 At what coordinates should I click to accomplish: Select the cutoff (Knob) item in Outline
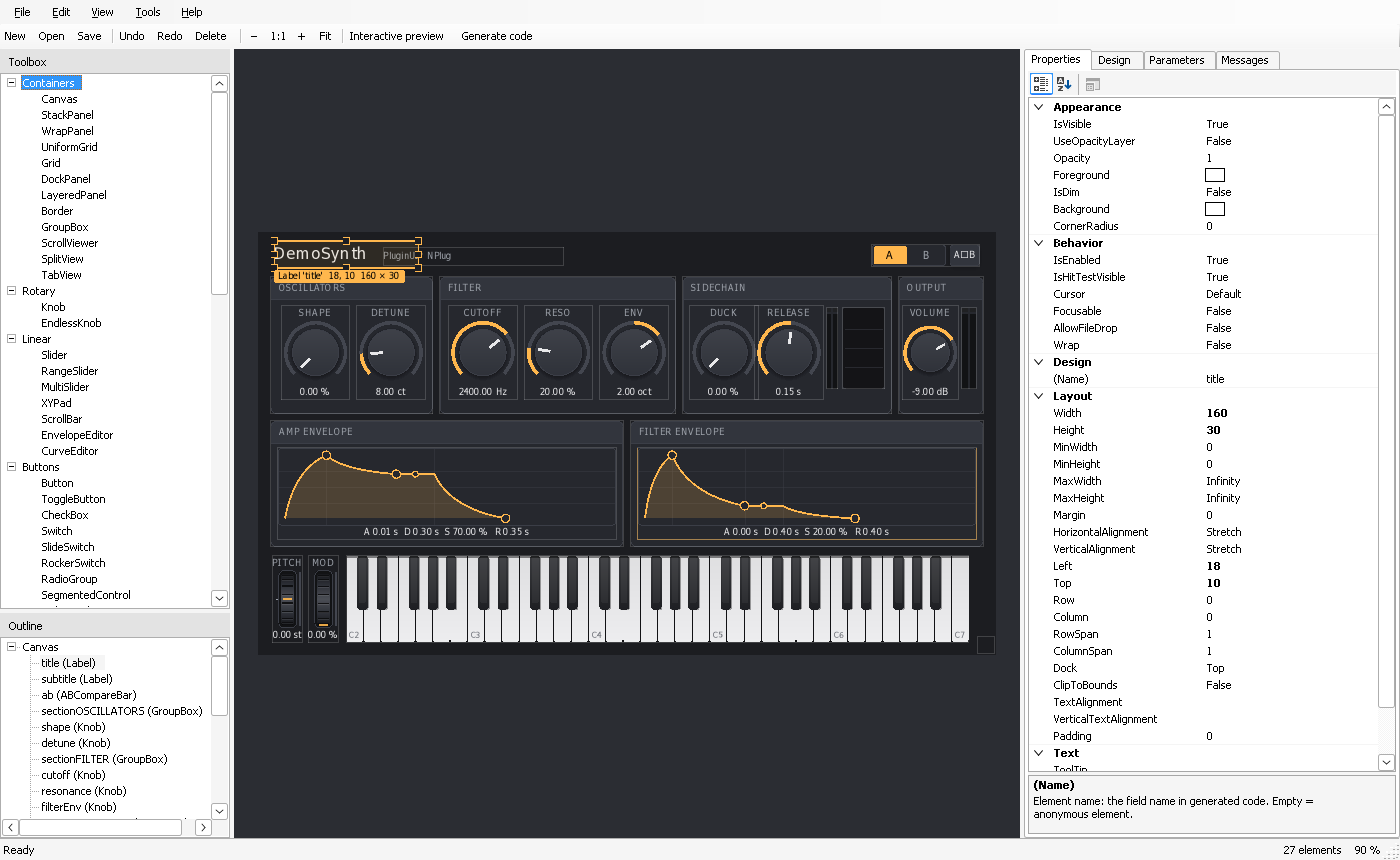(73, 775)
